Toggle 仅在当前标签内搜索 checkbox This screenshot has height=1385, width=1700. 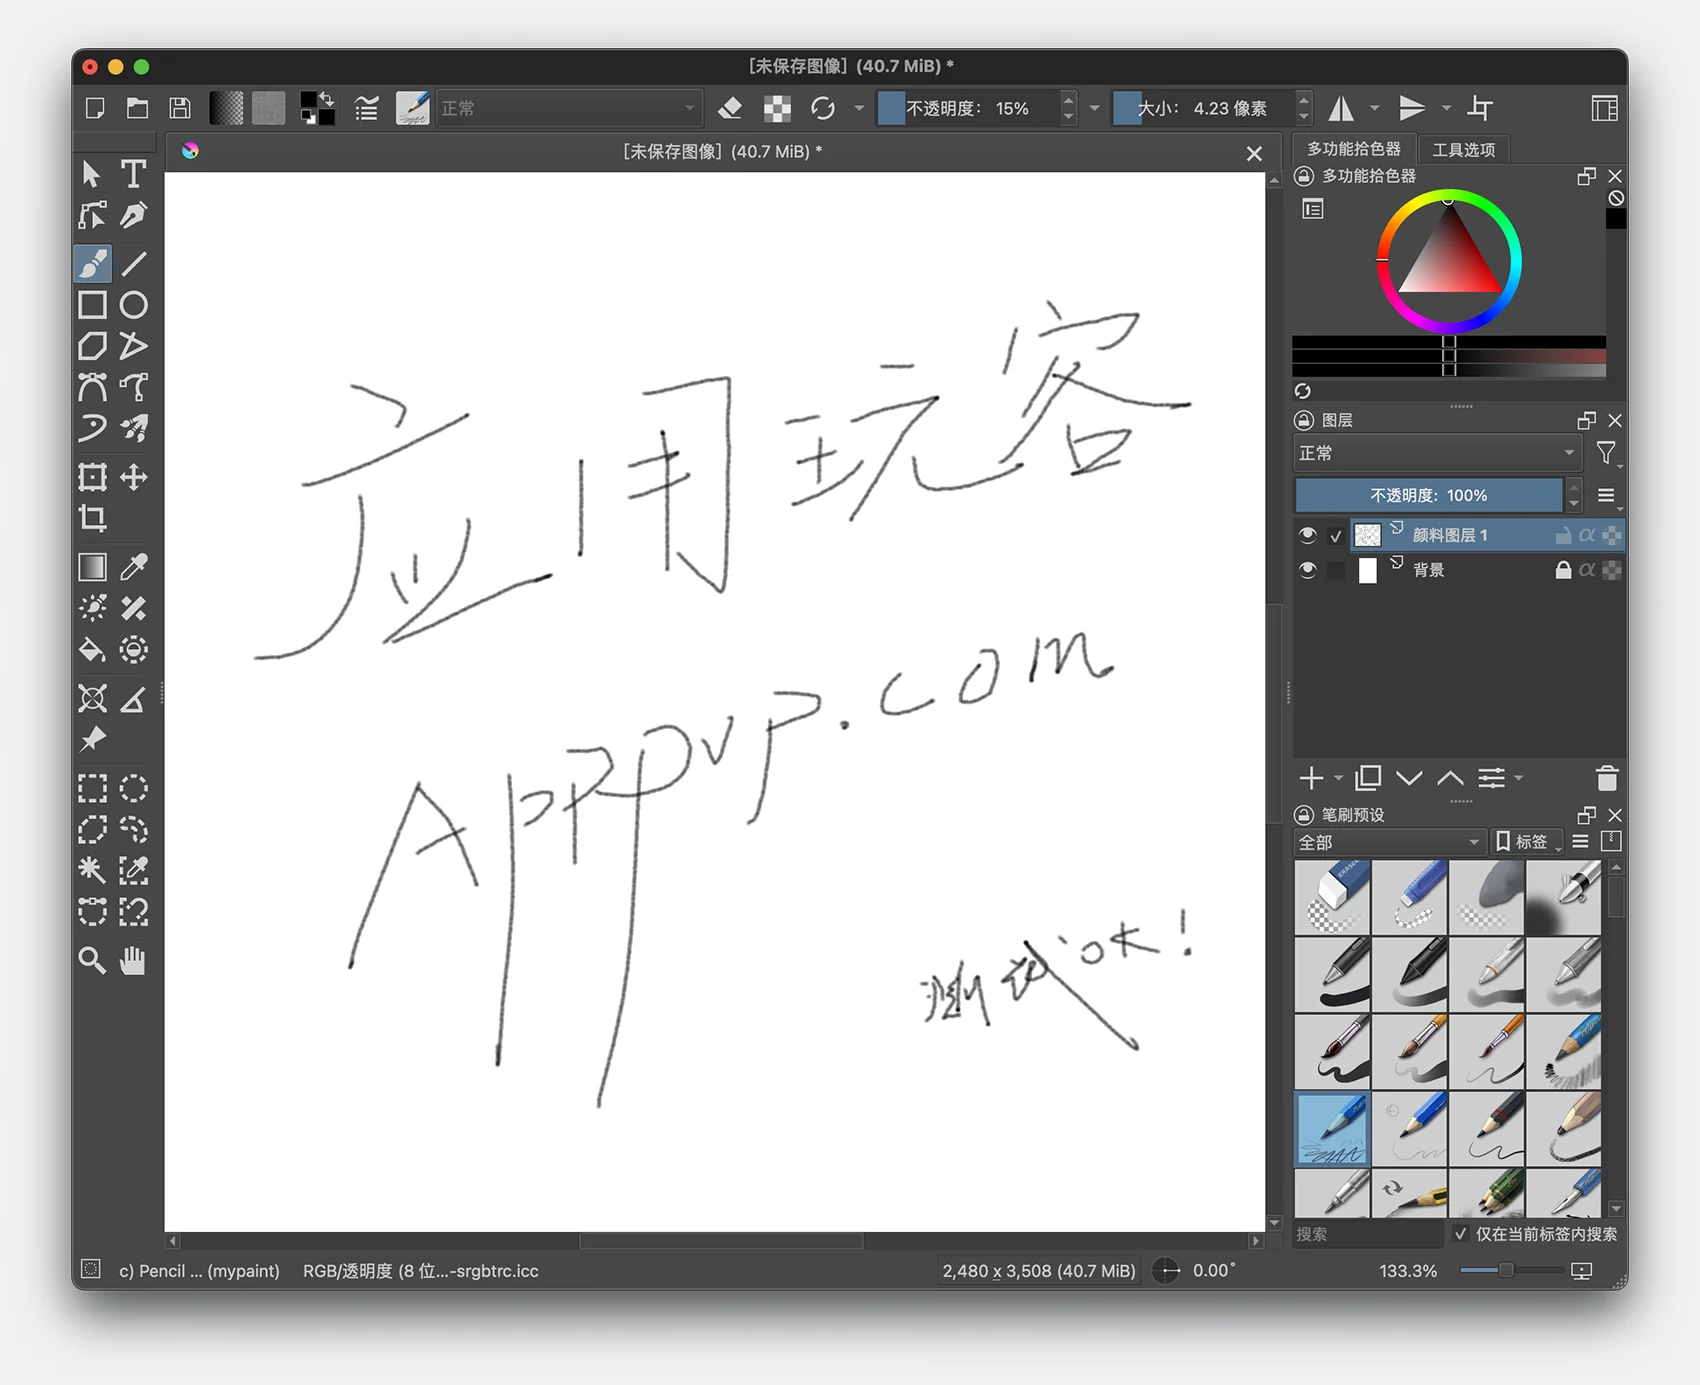tap(1461, 1234)
